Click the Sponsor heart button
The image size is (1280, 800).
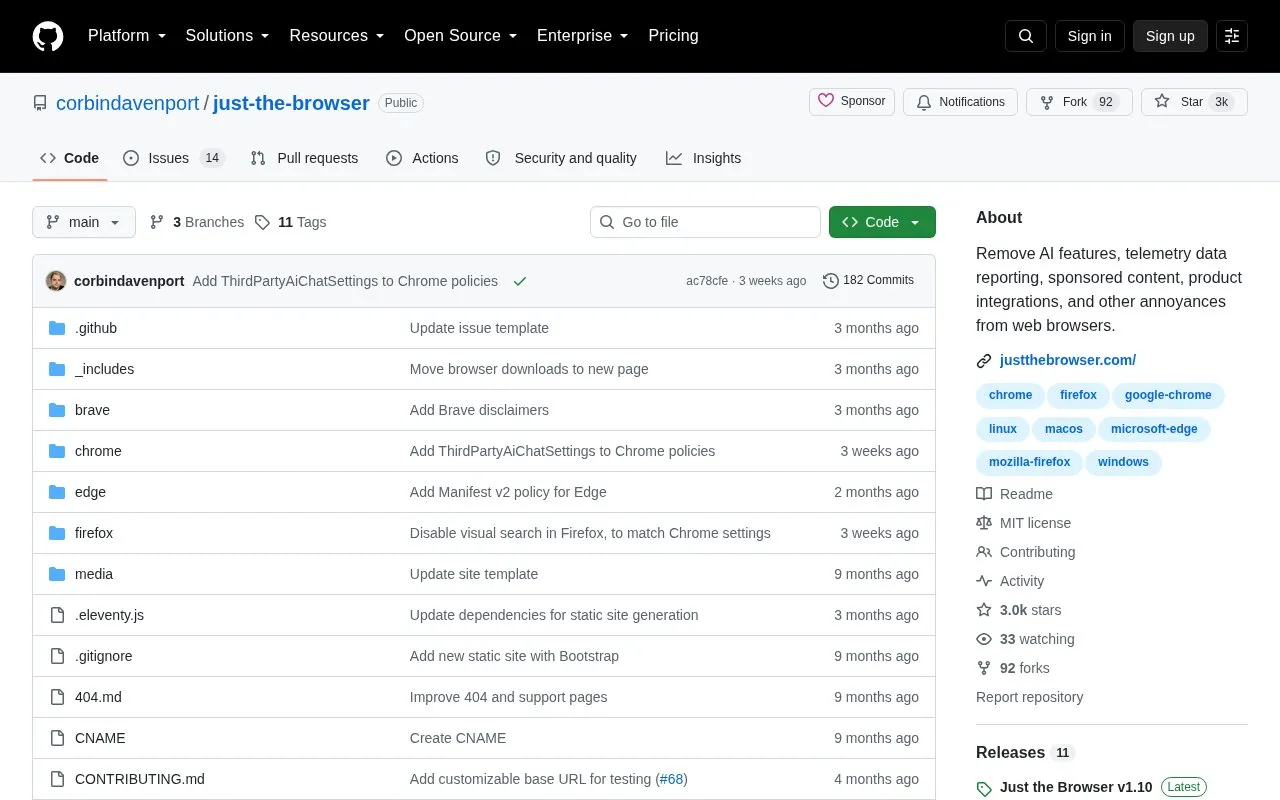(852, 102)
